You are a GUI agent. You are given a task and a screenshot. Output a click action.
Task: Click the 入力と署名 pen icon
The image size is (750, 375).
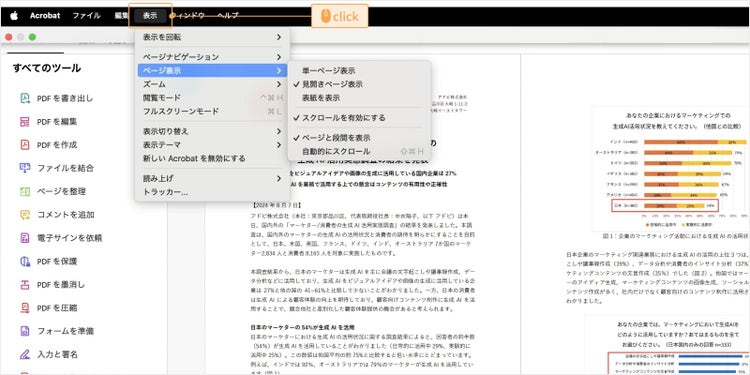(x=25, y=354)
